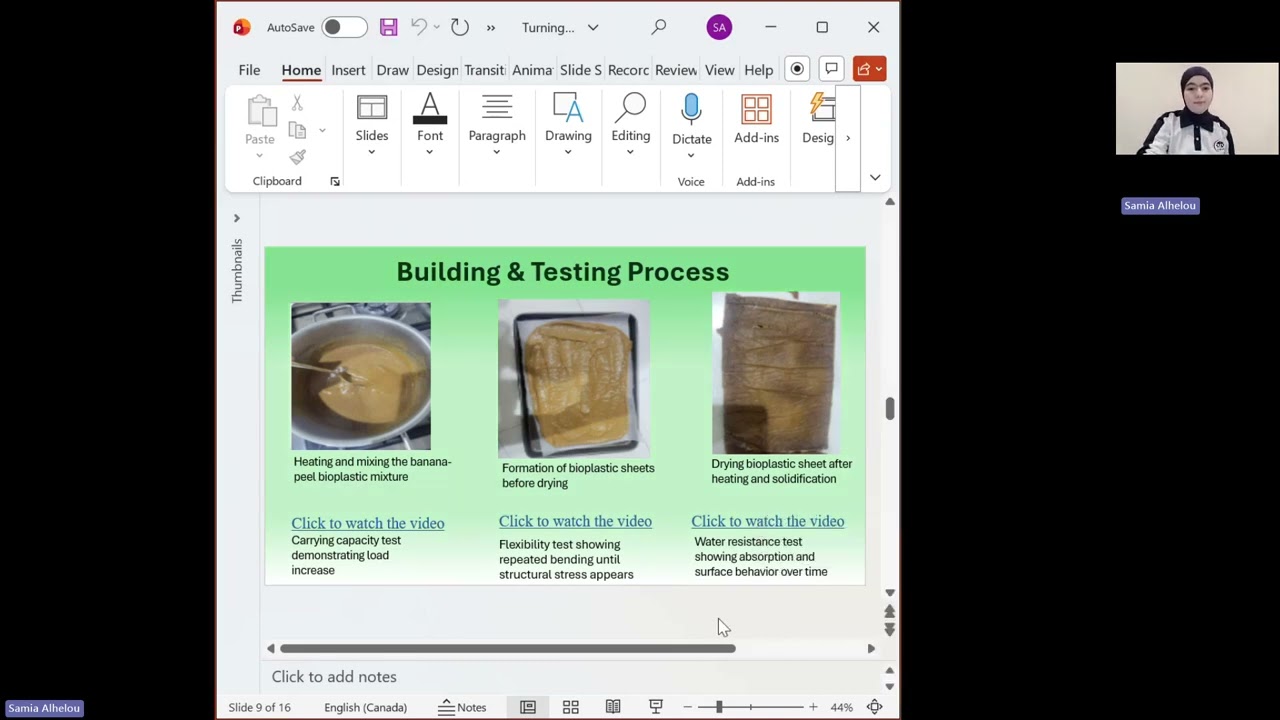Screen dimensions: 1280x720
Task: Open the Drawing shapes group
Action: point(568,109)
